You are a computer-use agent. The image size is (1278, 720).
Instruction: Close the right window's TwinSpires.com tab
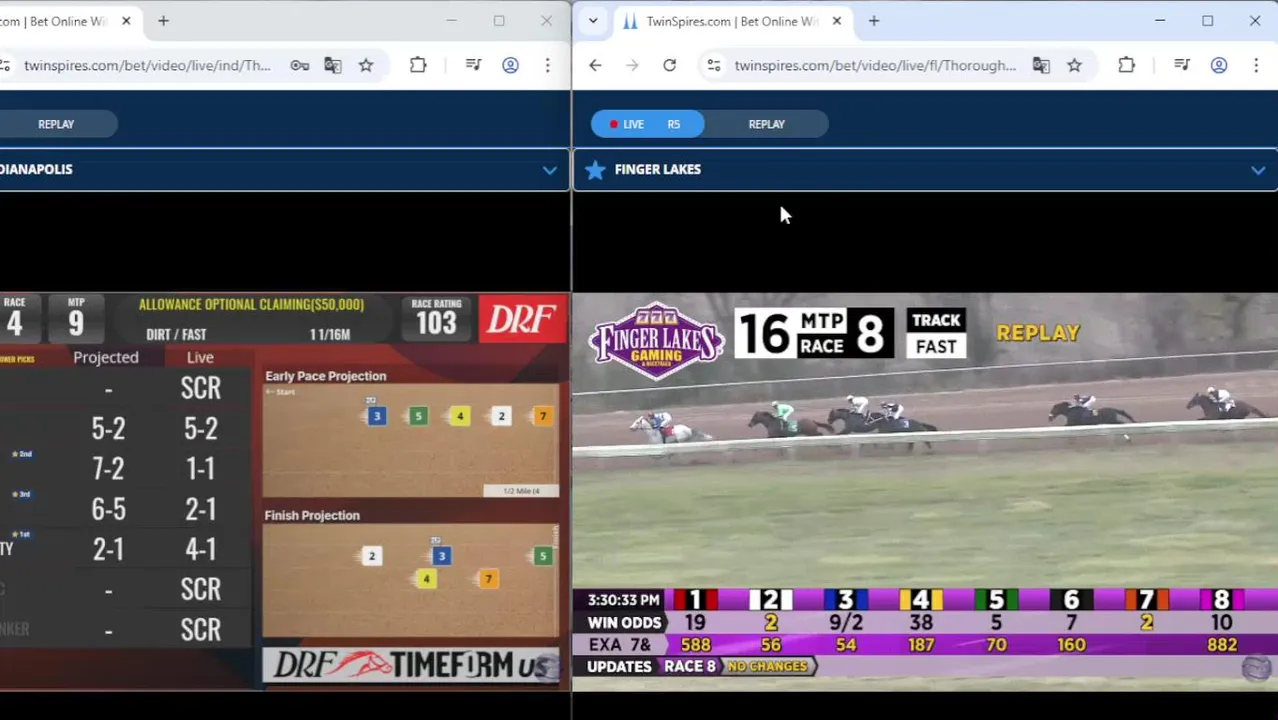coord(837,21)
